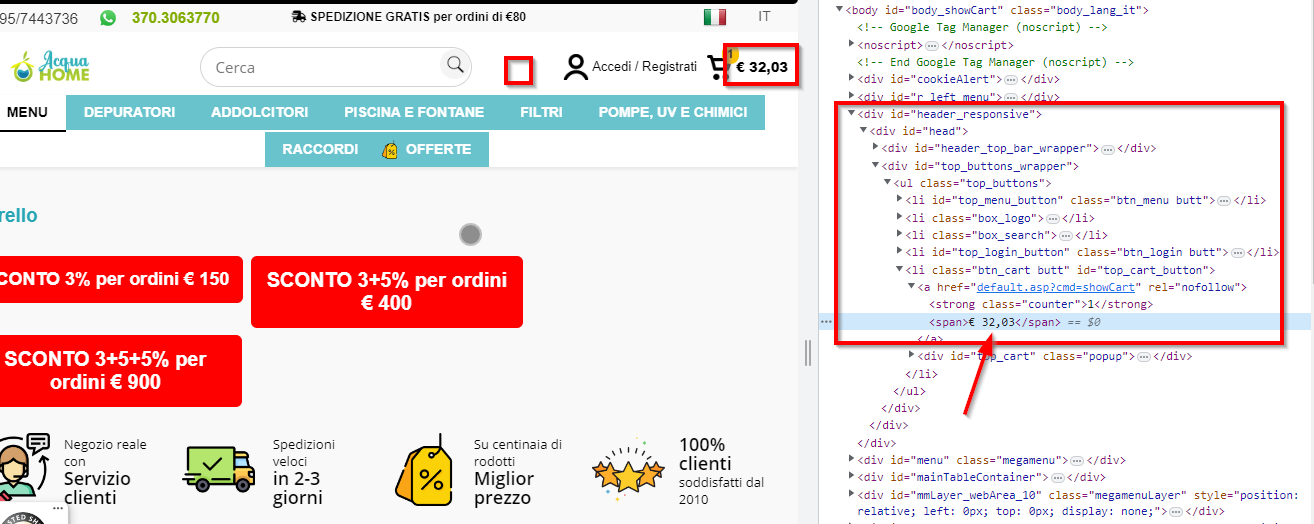1314x524 pixels.
Task: Open PISCINA E FONTANE menu item
Action: tap(414, 112)
